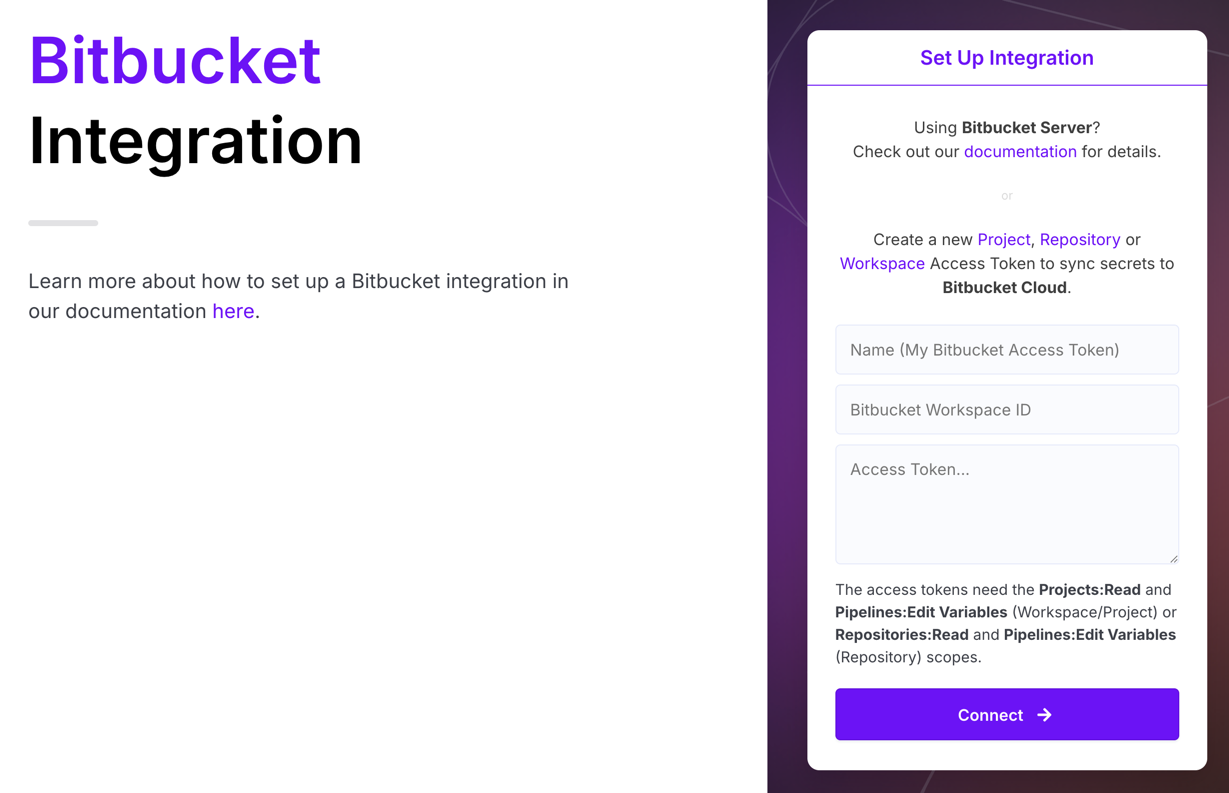The width and height of the screenshot is (1229, 793).
Task: Click the bold Bitbucket Server text
Action: pyautogui.click(x=1027, y=128)
